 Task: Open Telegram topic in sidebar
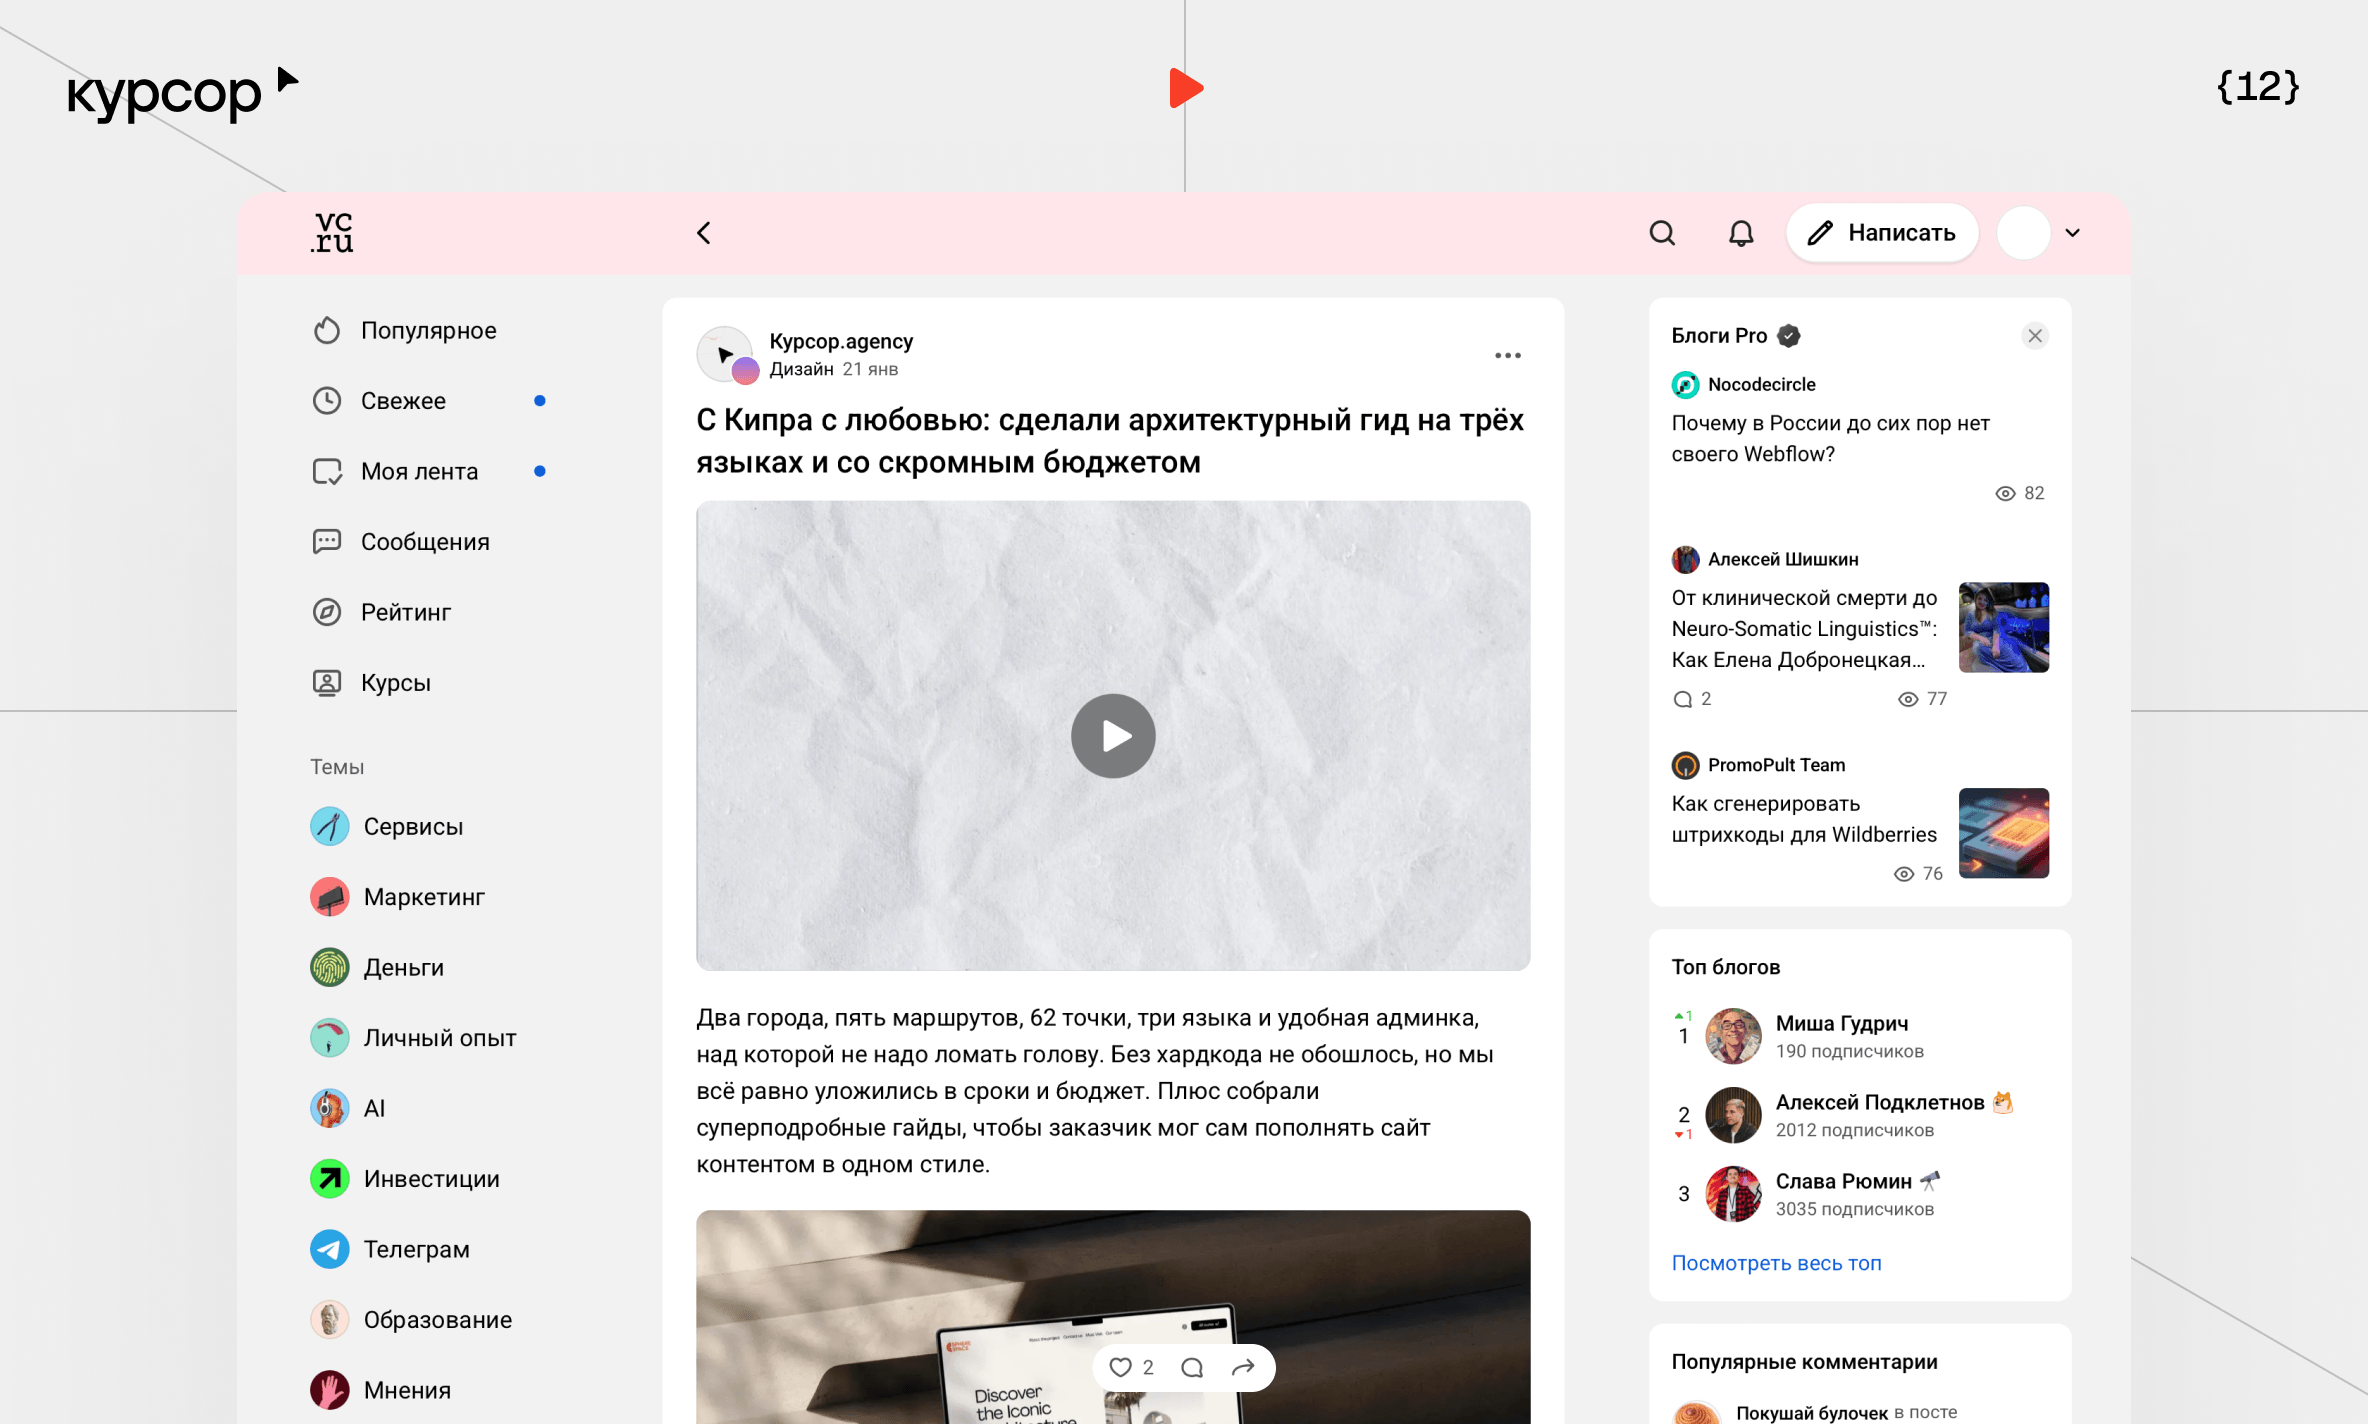click(416, 1249)
